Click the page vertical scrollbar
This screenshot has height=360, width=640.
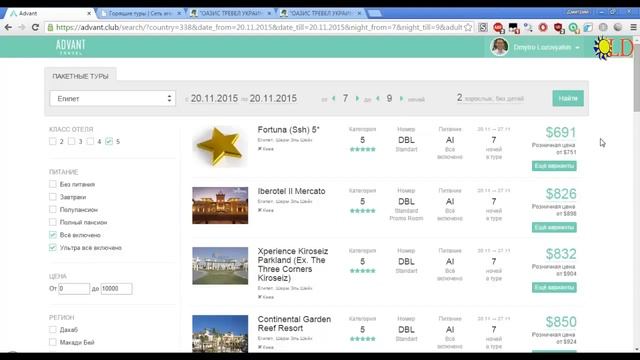tap(636, 78)
